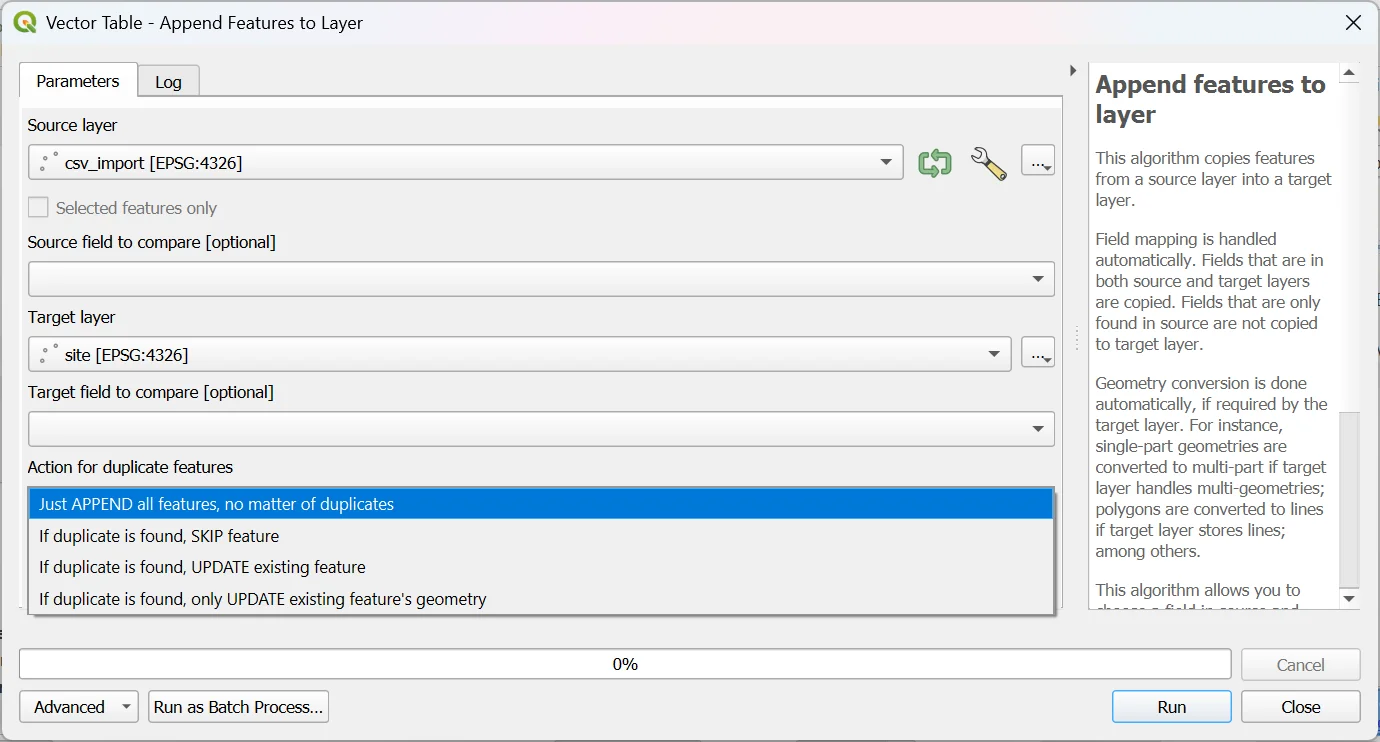Image resolution: width=1380 pixels, height=742 pixels.
Task: Expand the Source layer csv_import dropdown
Action: click(465, 162)
